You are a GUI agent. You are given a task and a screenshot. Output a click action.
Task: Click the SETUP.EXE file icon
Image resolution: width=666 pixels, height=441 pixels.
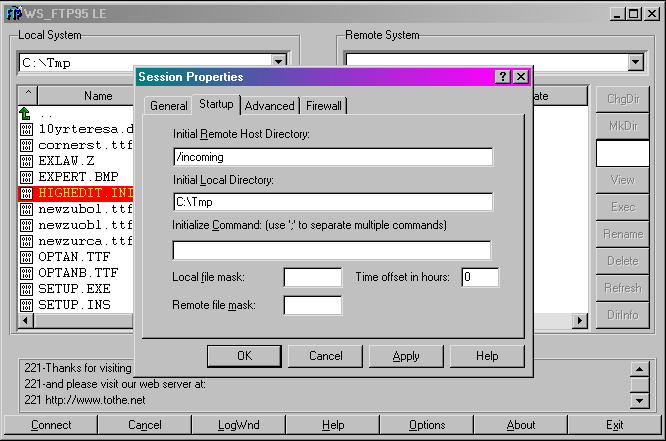[26, 289]
